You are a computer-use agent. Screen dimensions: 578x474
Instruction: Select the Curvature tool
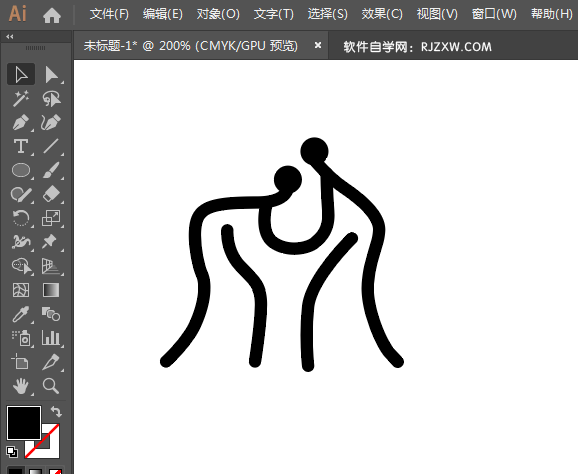(51, 122)
